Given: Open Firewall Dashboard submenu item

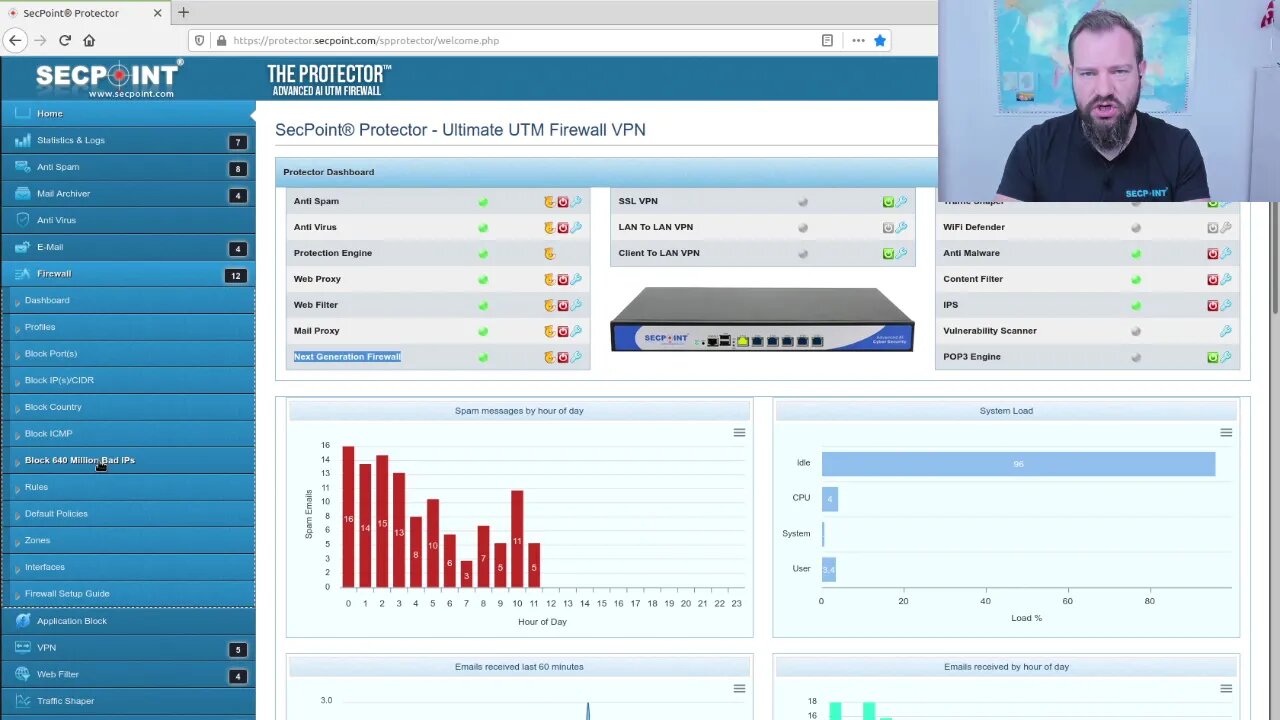Looking at the screenshot, I should click(128, 300).
